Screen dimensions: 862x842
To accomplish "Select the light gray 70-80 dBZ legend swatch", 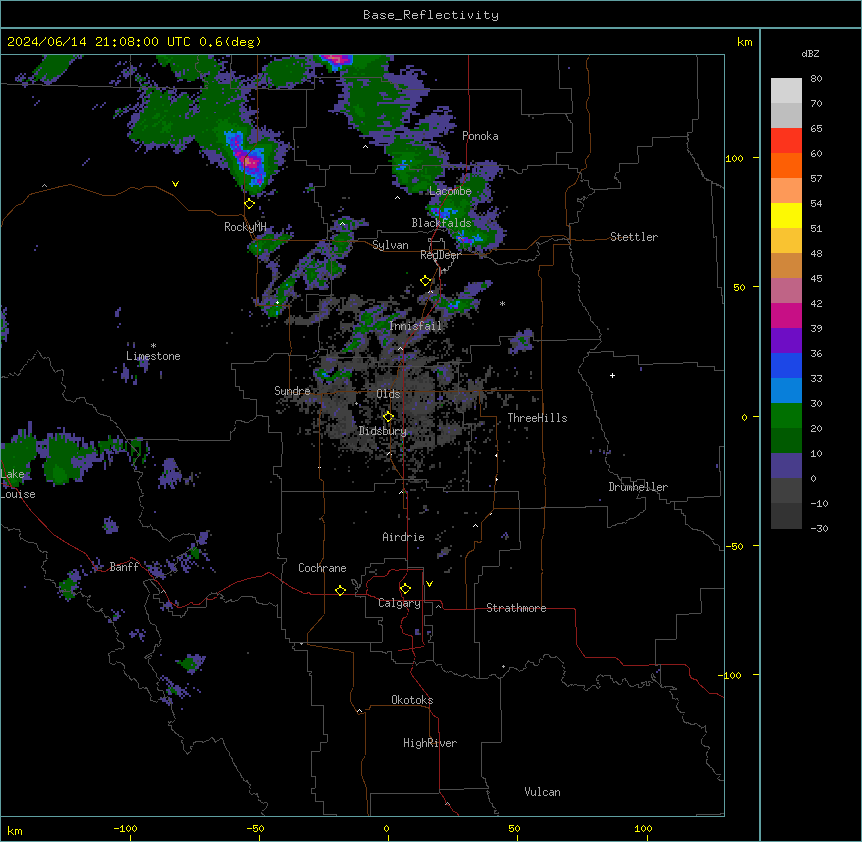I will pyautogui.click(x=786, y=90).
